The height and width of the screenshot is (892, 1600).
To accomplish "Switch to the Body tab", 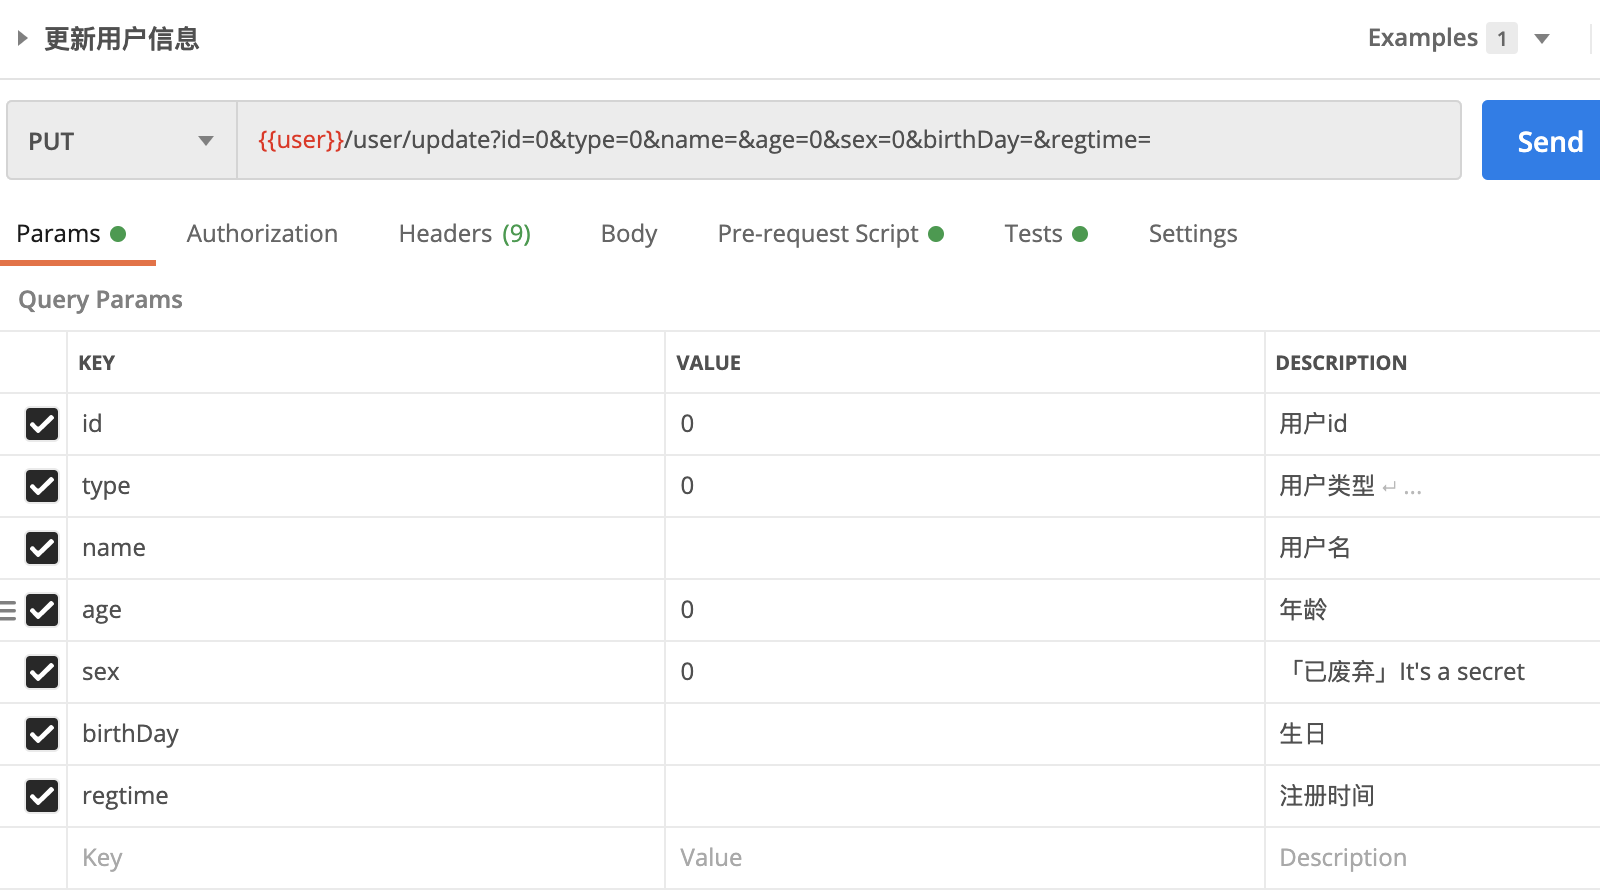I will tap(629, 234).
